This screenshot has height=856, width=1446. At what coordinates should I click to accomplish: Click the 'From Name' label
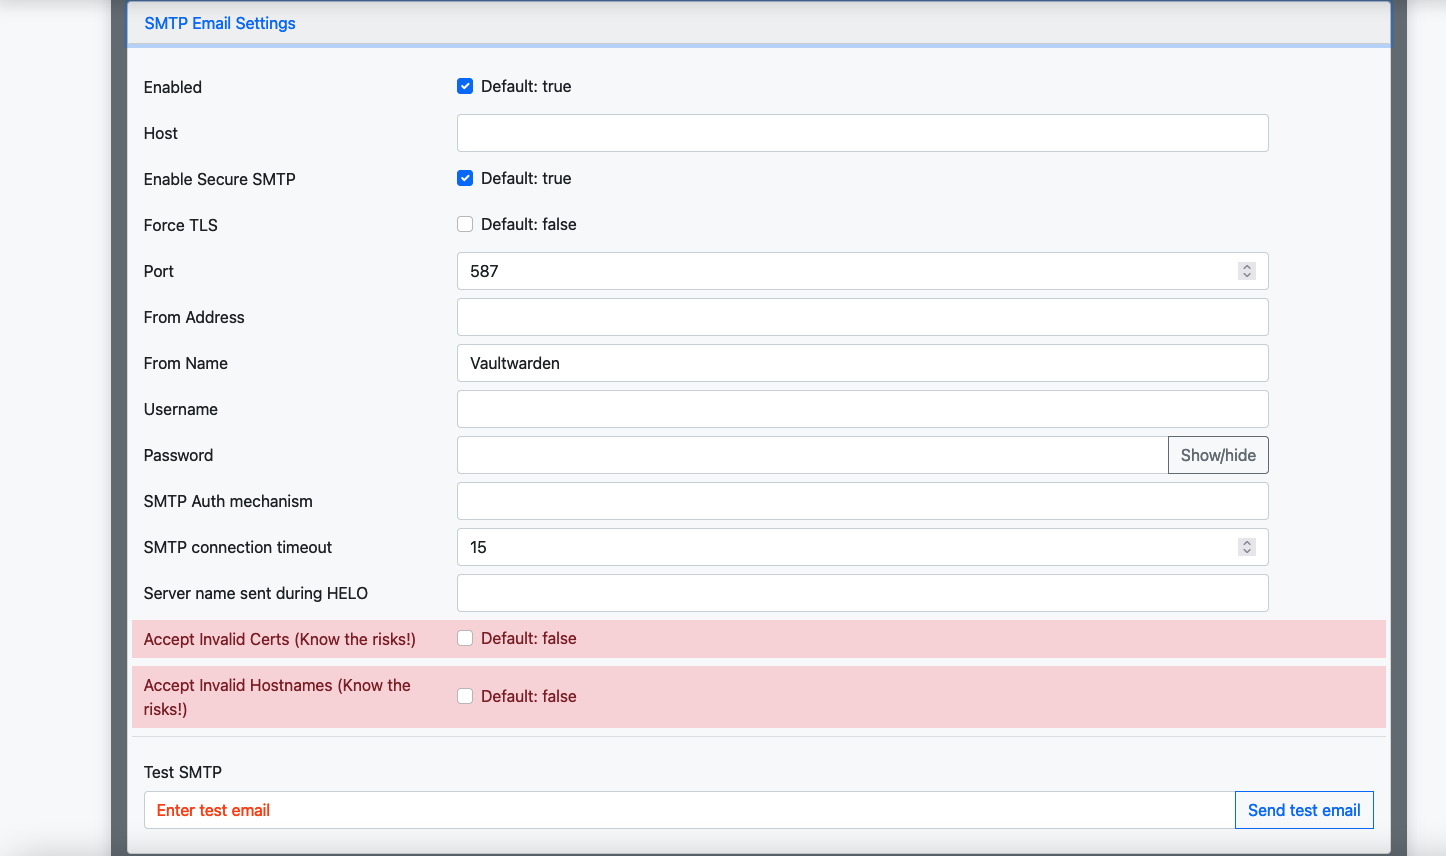coord(186,363)
